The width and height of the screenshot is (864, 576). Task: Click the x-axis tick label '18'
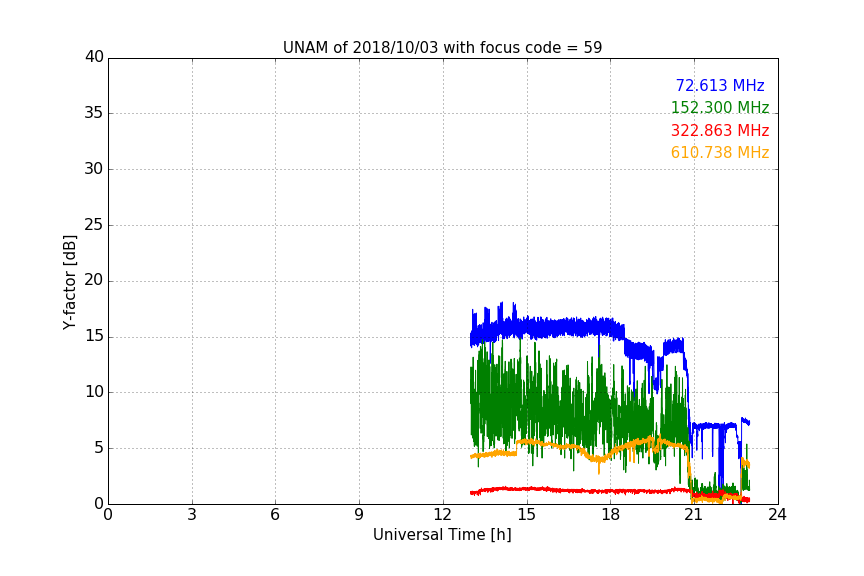pyautogui.click(x=611, y=515)
